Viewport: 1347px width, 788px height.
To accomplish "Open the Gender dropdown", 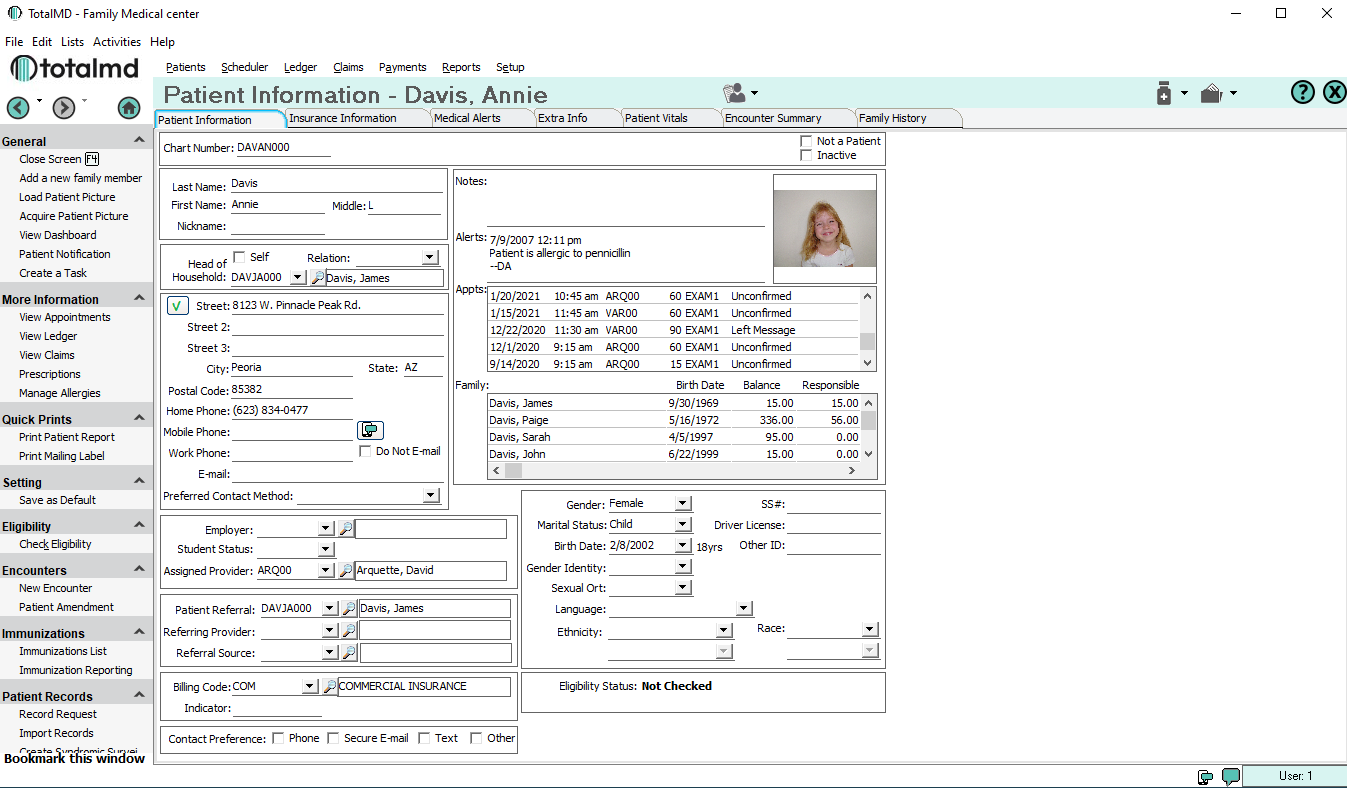I will coord(683,504).
